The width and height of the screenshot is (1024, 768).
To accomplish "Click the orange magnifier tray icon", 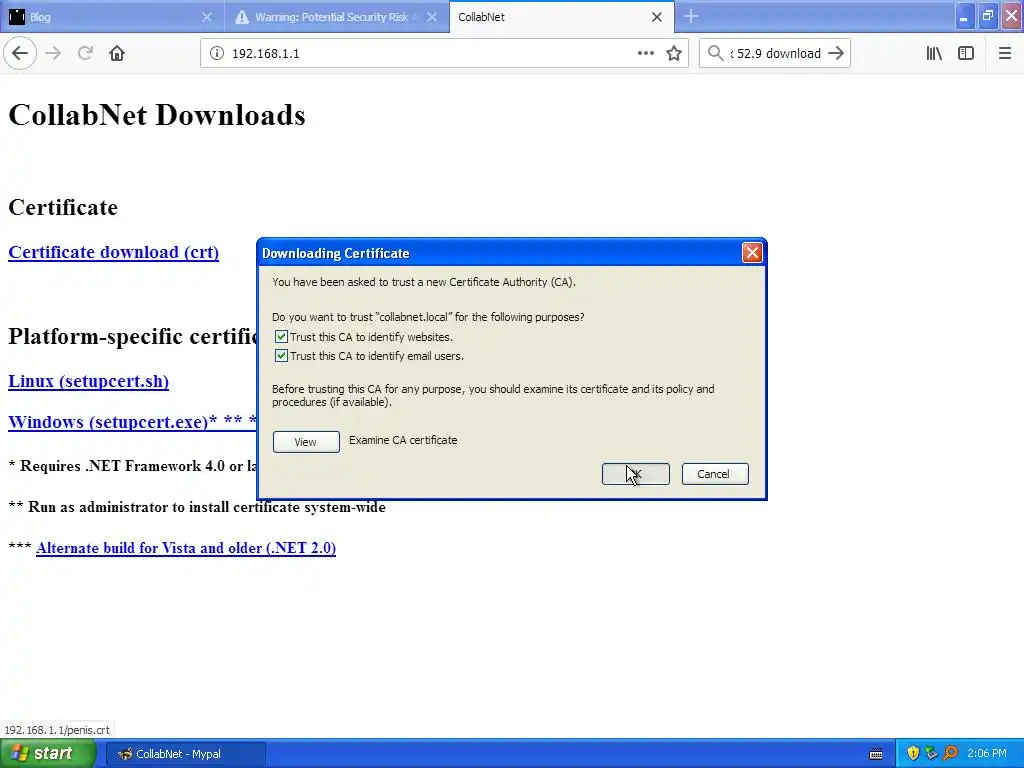I will (950, 754).
